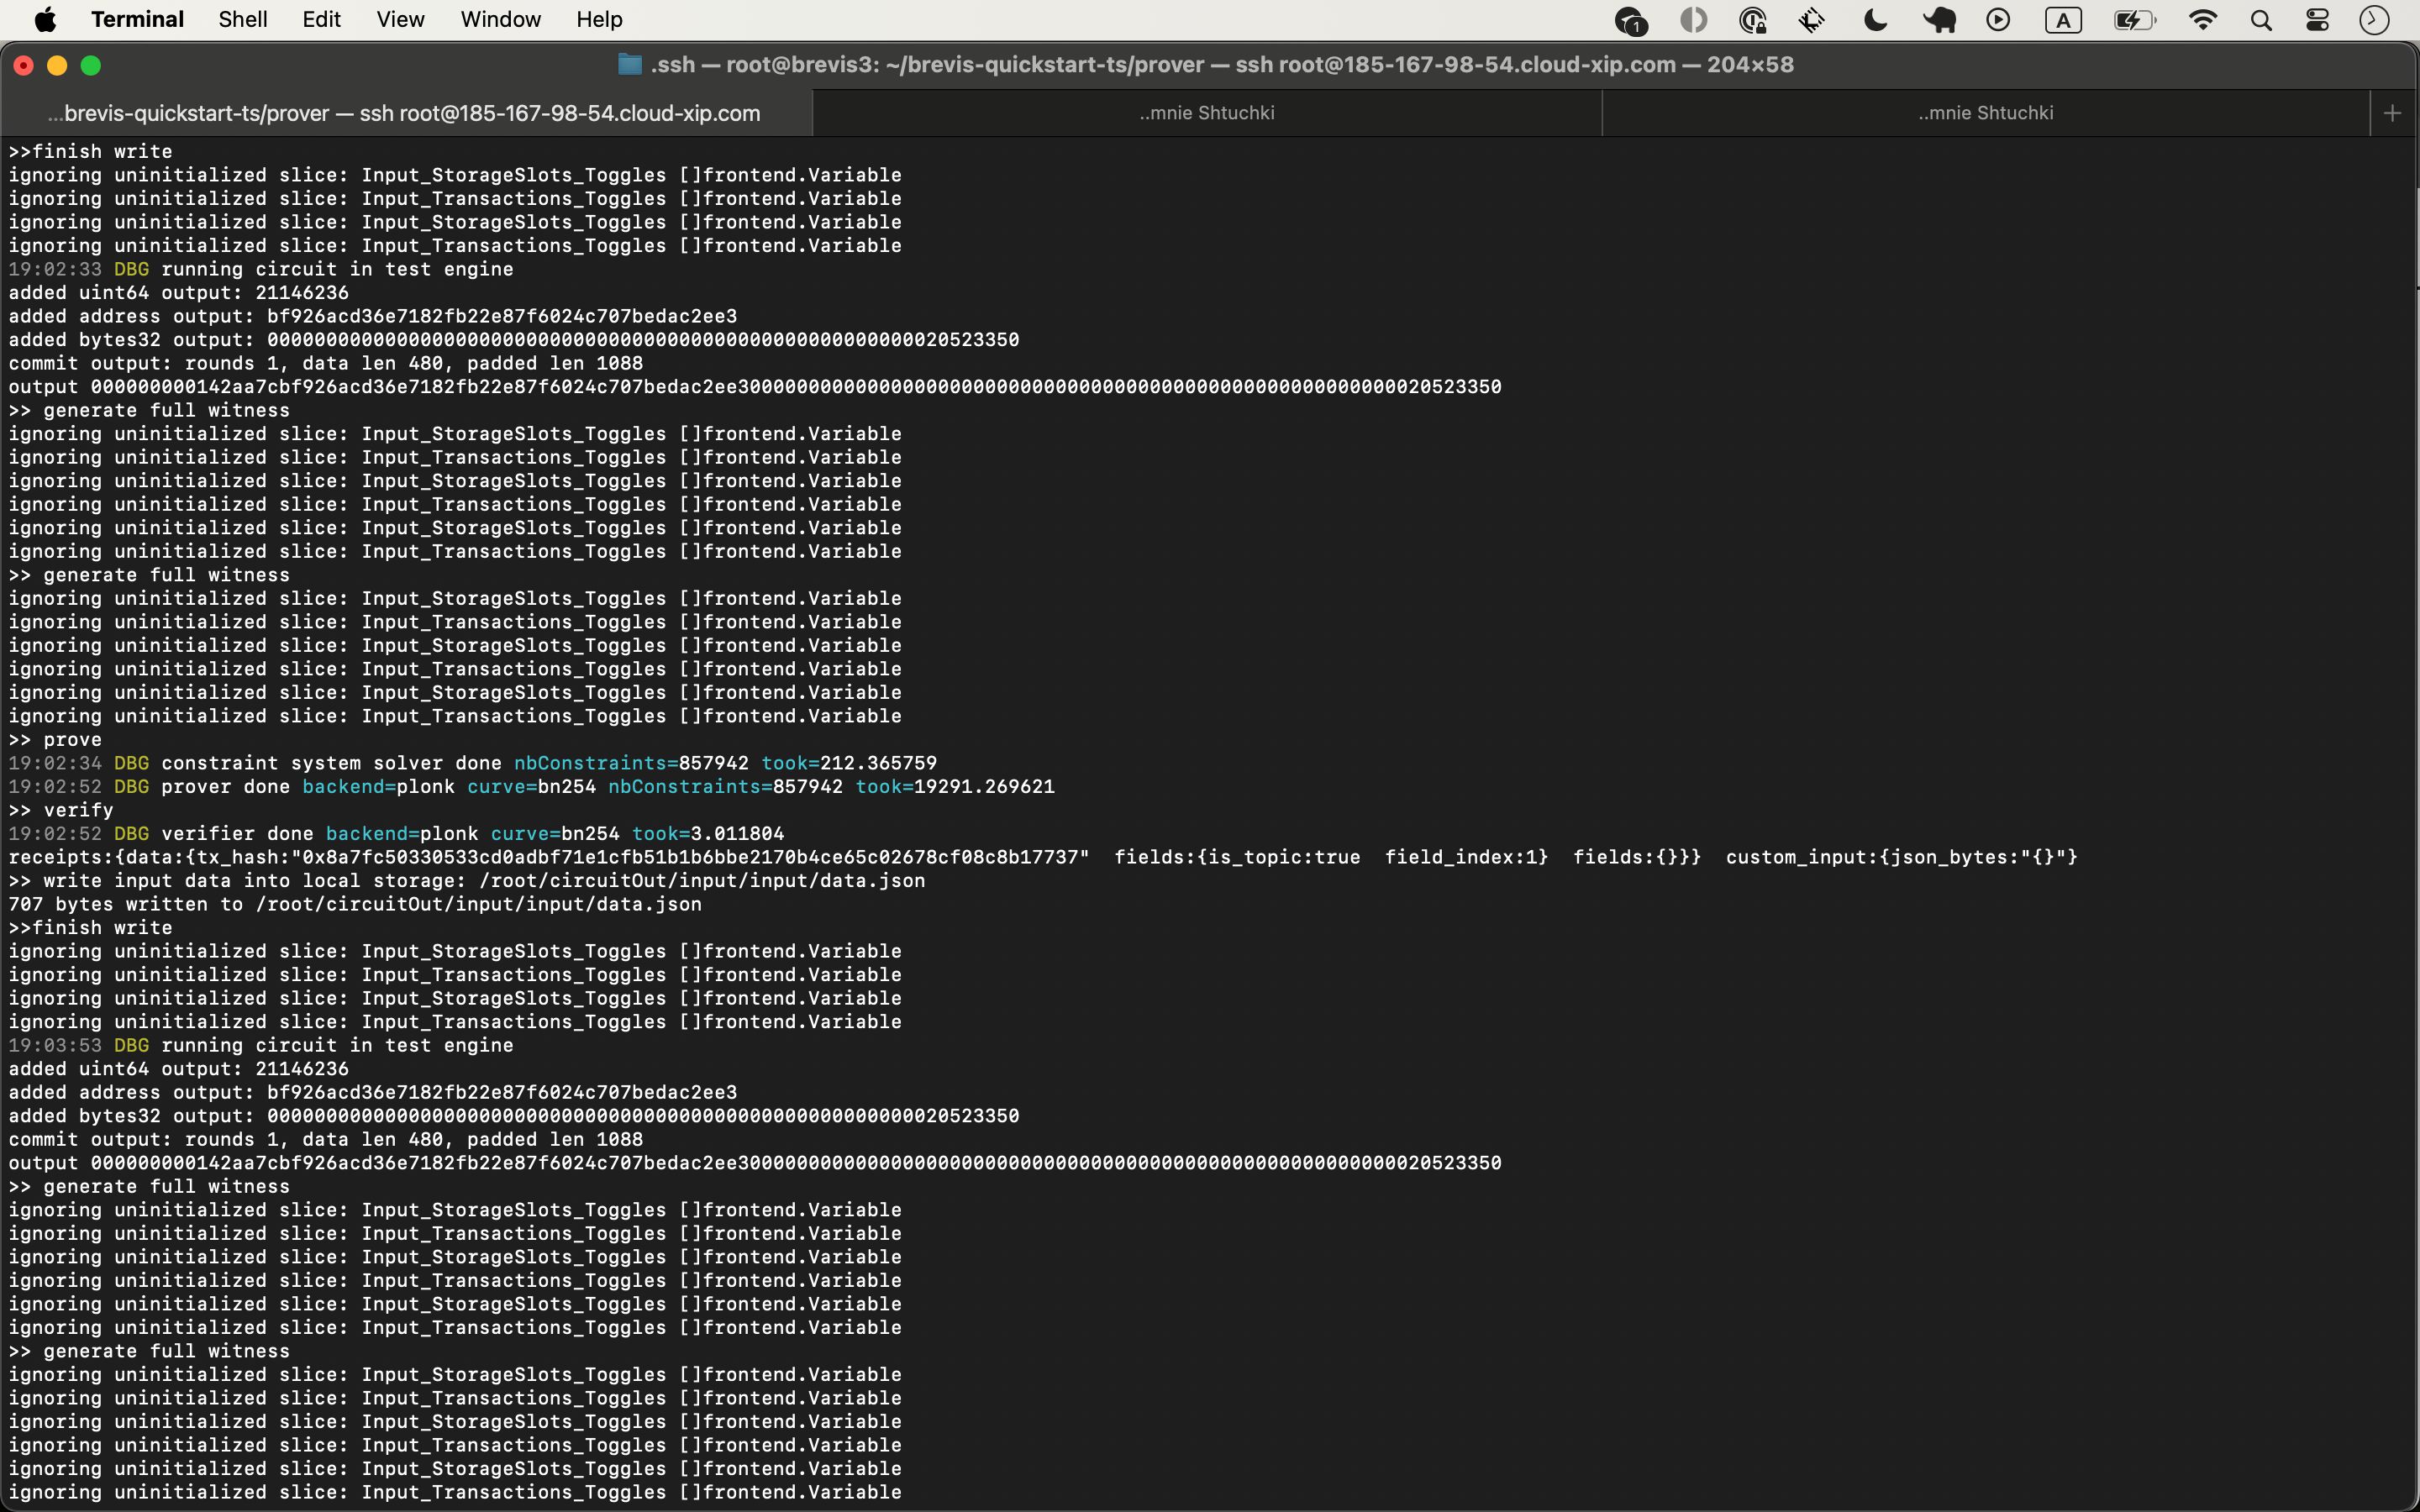Click 'verifier done backend=plonk' log line
This screenshot has height=1512, width=2420.
[396, 834]
